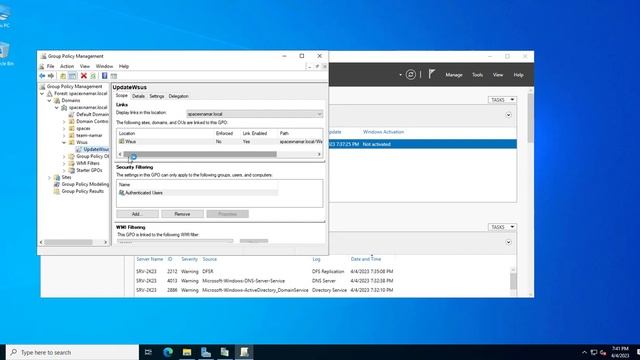
Task: Click the Forward arrow in the GPM toolbar
Action: (51, 76)
